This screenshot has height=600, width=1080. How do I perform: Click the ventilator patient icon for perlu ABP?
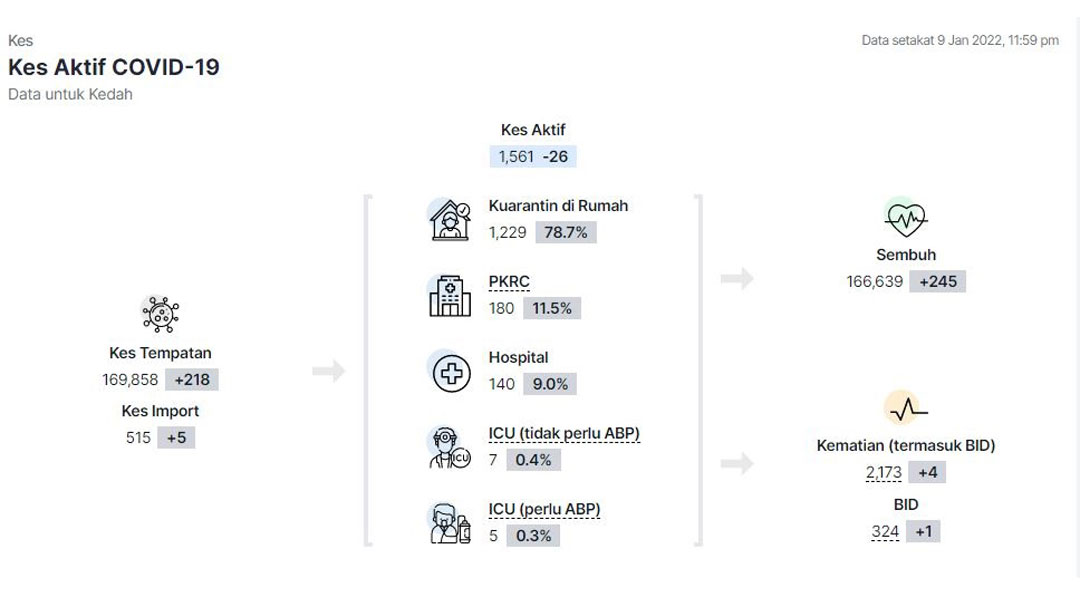click(x=449, y=523)
